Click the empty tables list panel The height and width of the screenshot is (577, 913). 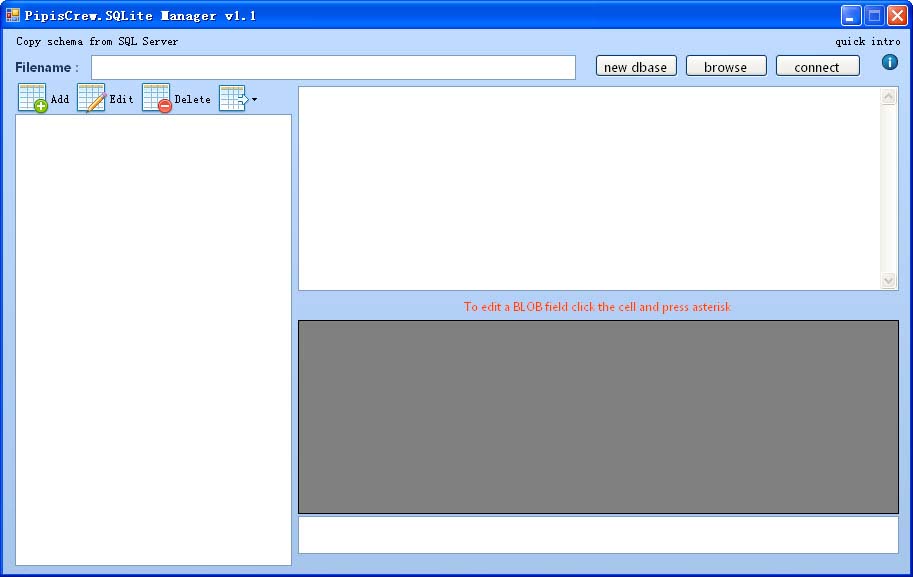(x=153, y=339)
